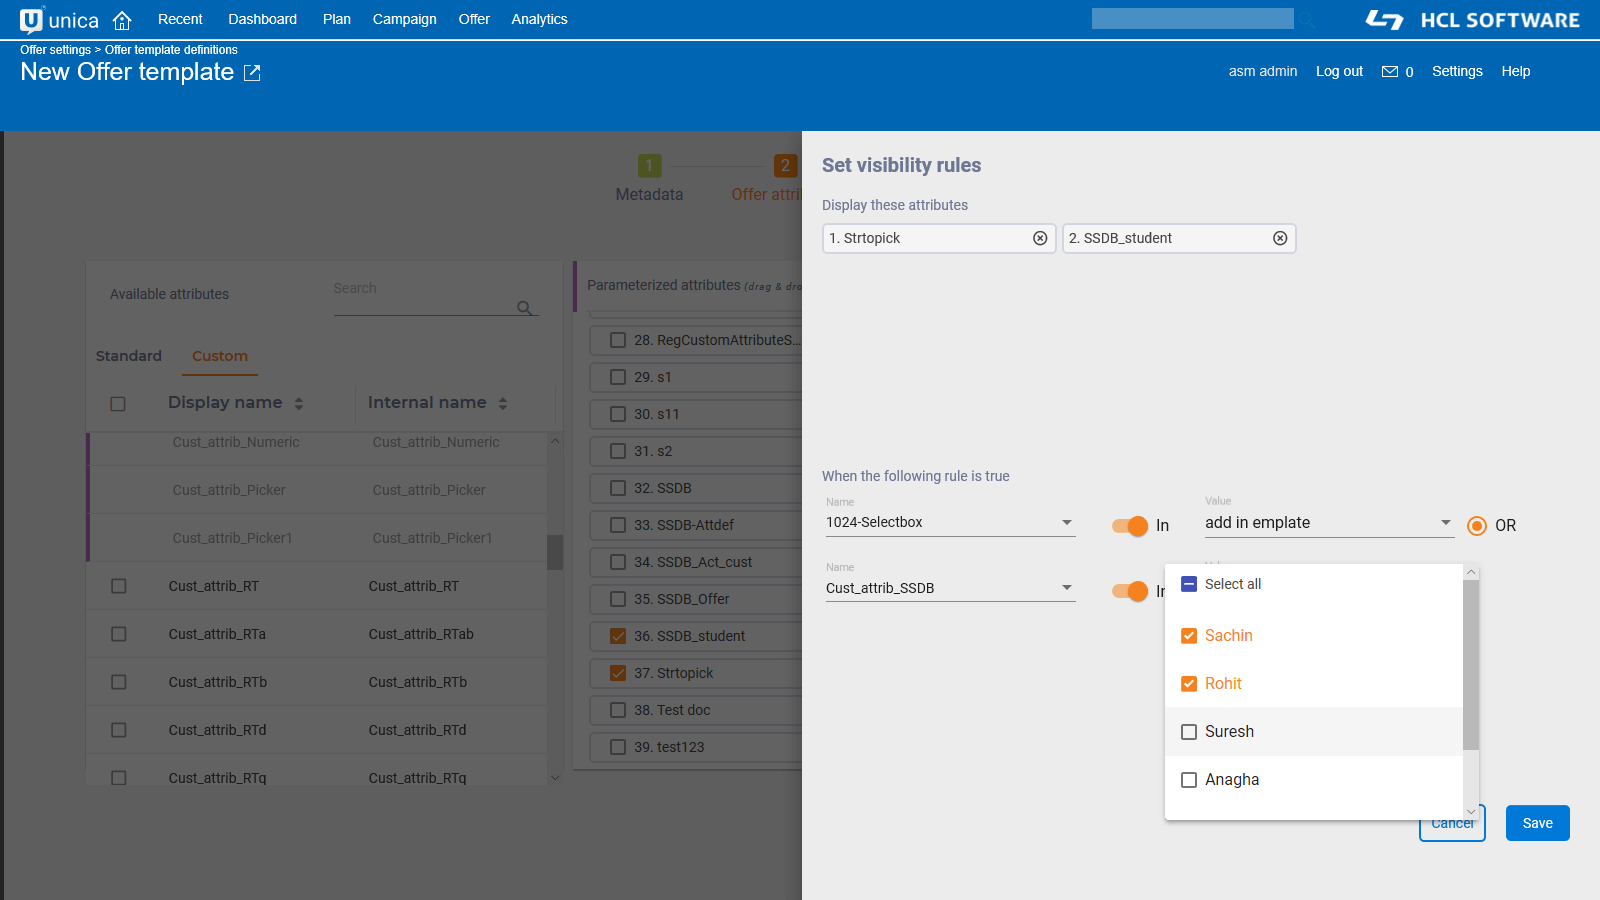
Task: Open the 'add in emplate' value dropdown
Action: [x=1445, y=523]
